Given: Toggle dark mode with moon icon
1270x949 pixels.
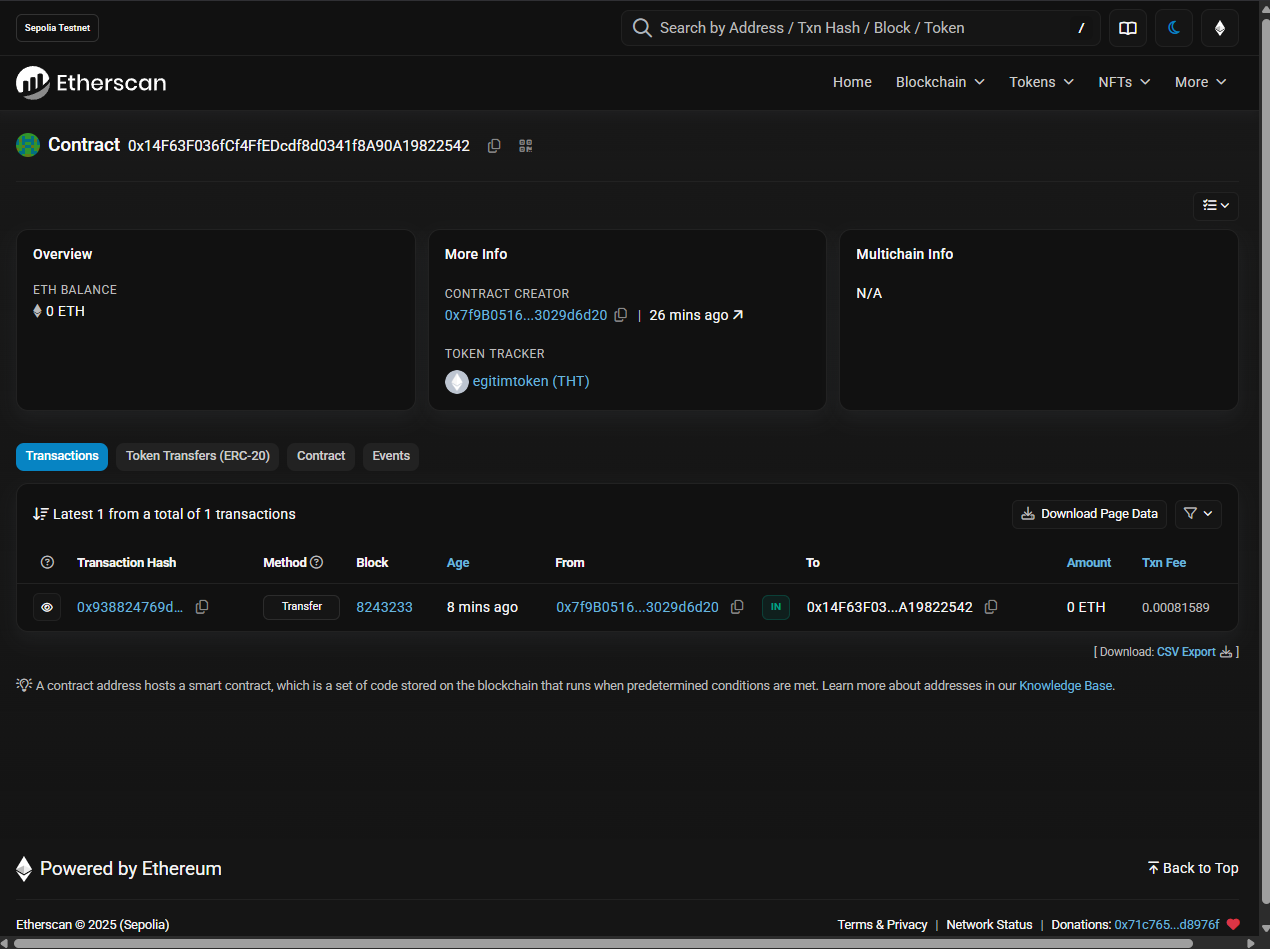Looking at the screenshot, I should 1174,28.
